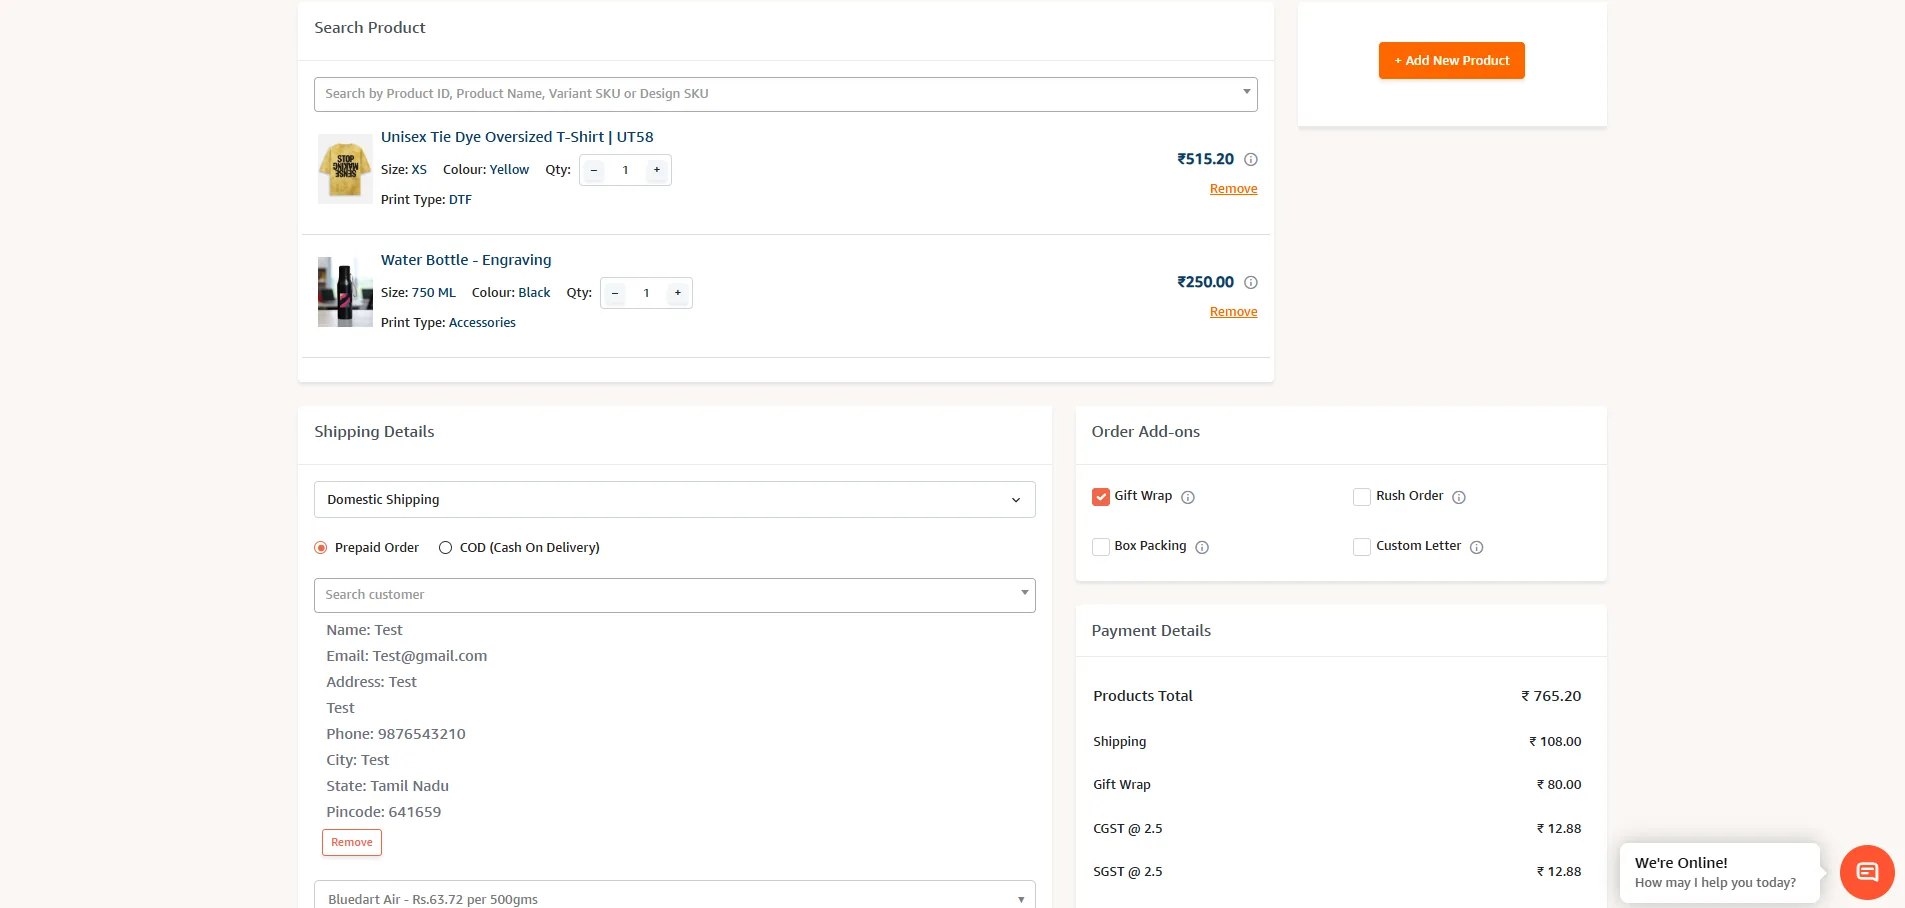Open Box Packing info tooltip icon
Viewport: 1905px width, 908px height.
click(1202, 547)
